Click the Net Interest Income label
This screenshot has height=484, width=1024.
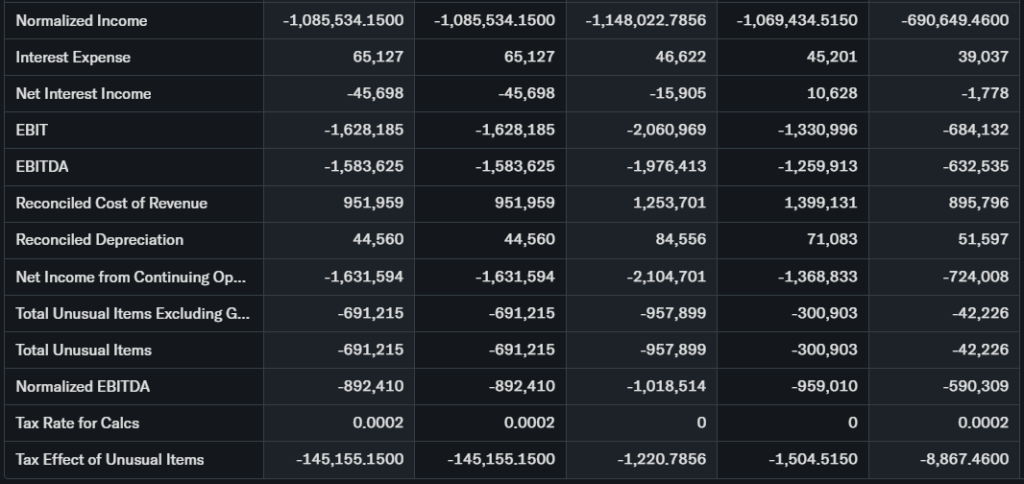click(83, 94)
